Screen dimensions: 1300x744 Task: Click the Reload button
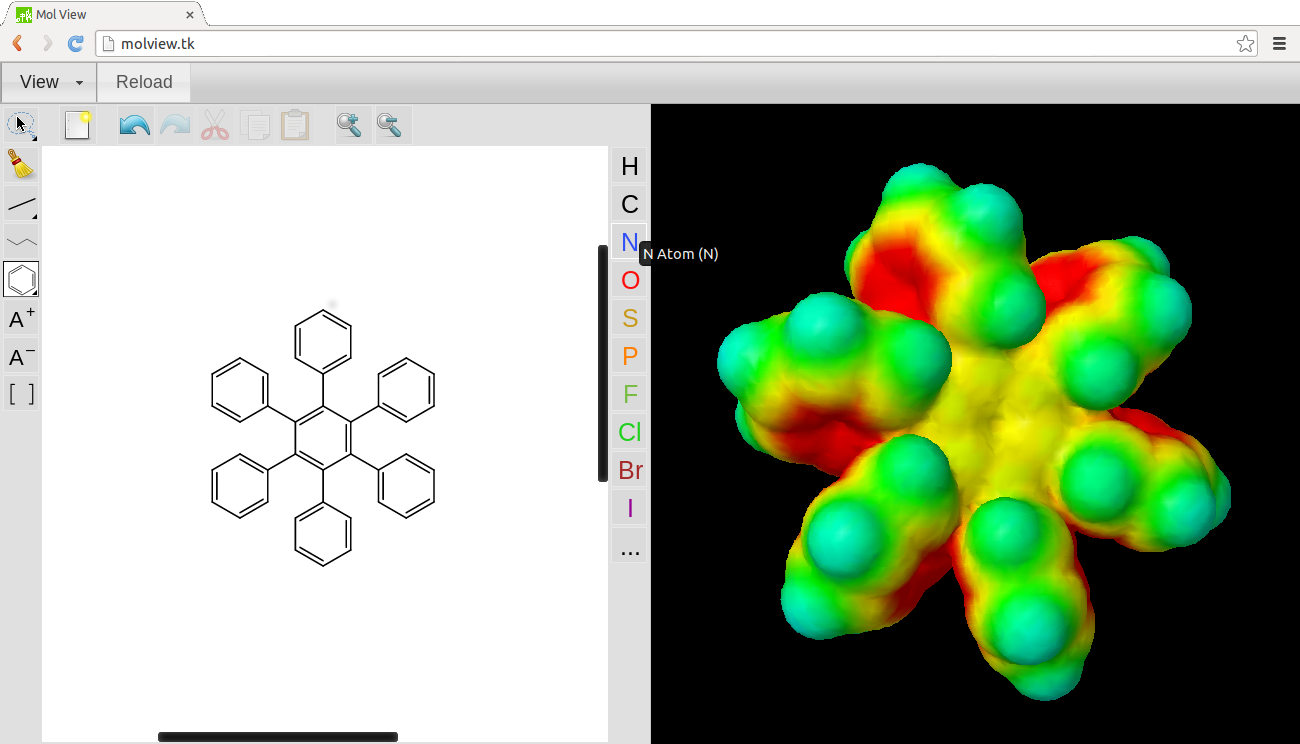tap(144, 82)
